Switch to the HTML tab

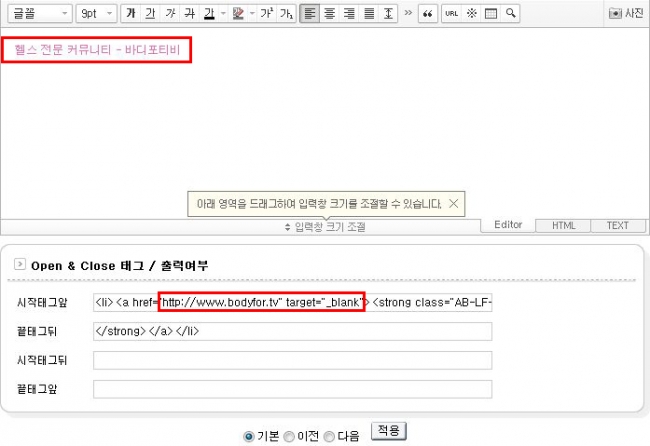pos(564,226)
